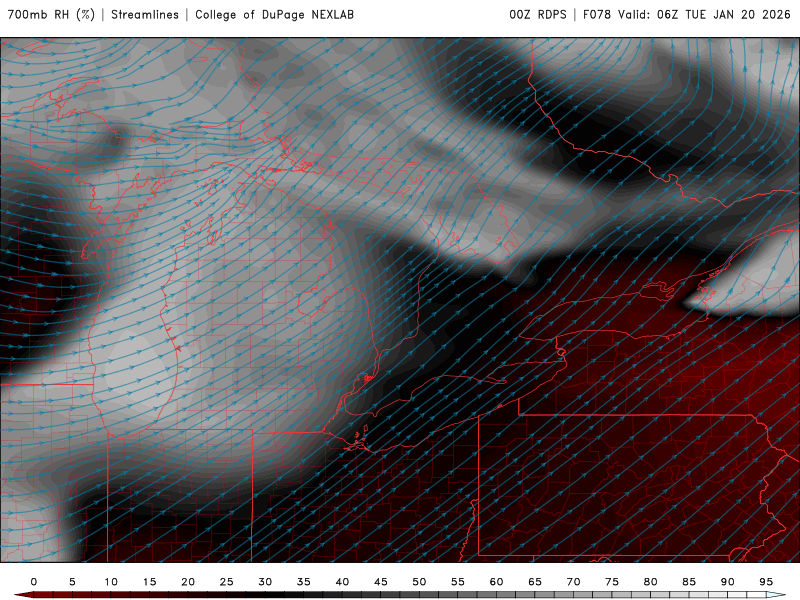Click the "15" colorbar scale label

149,582
